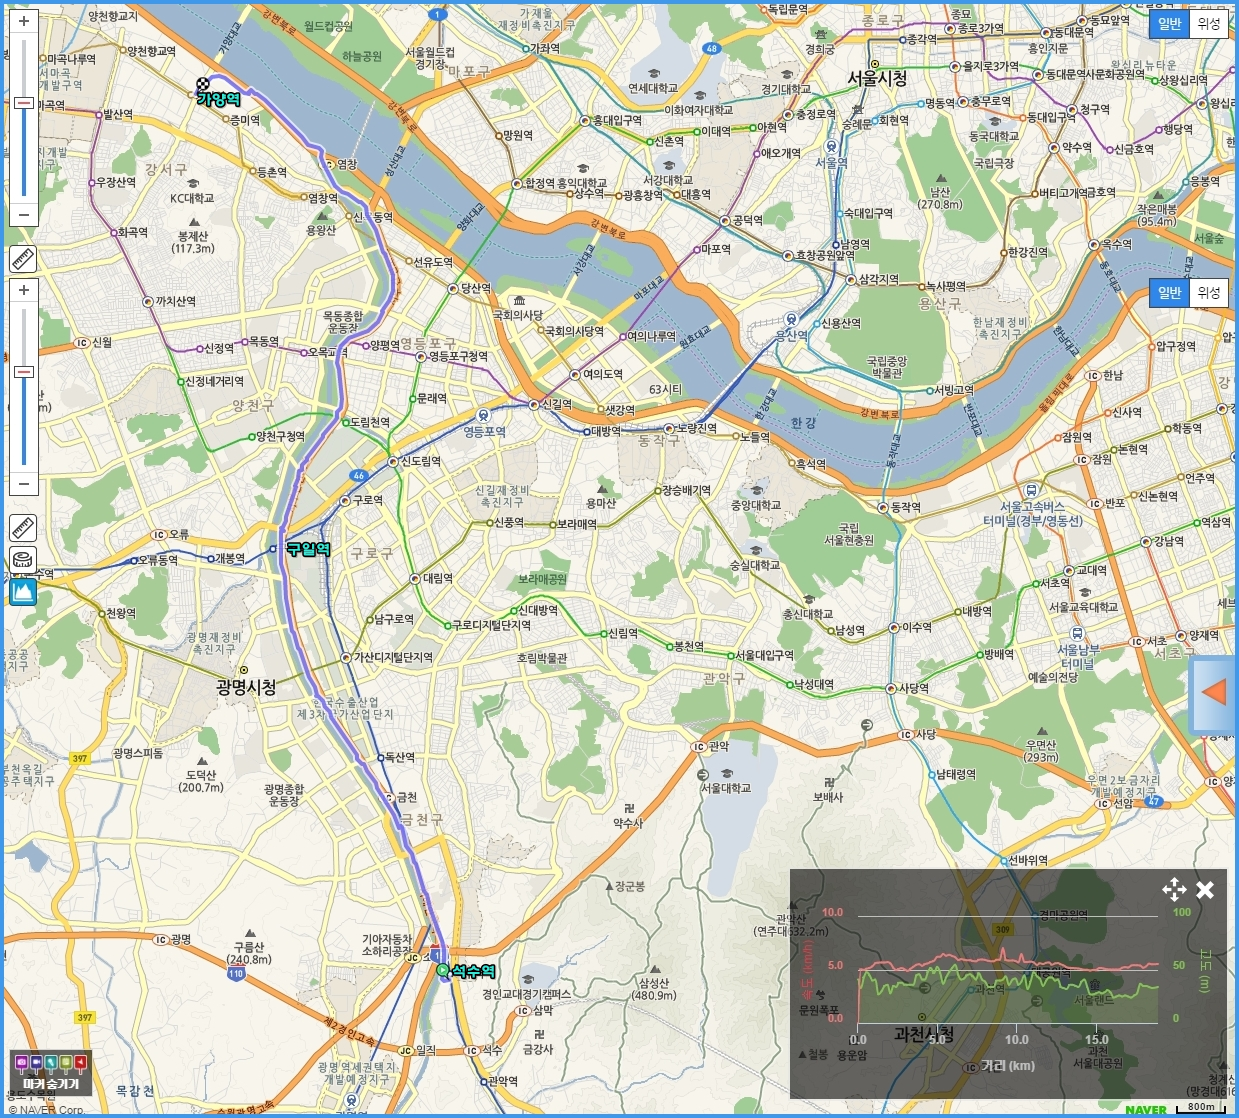The height and width of the screenshot is (1118, 1239).
Task: Click the purple camera photo marker icon
Action: [22, 1062]
